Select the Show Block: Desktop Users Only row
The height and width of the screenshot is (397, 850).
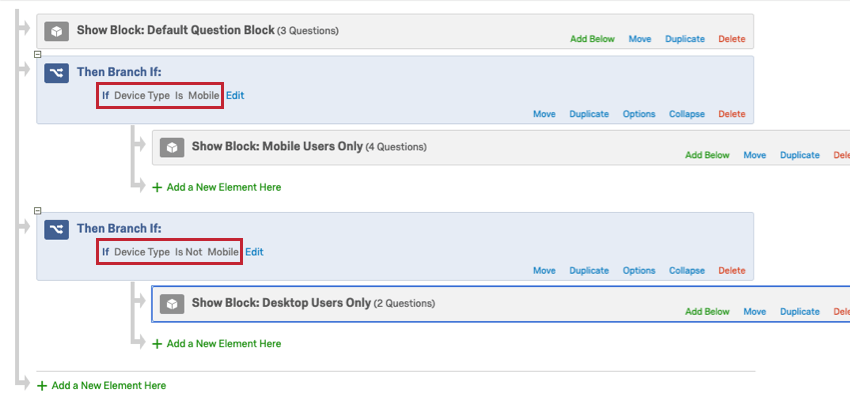pyautogui.click(x=501, y=304)
